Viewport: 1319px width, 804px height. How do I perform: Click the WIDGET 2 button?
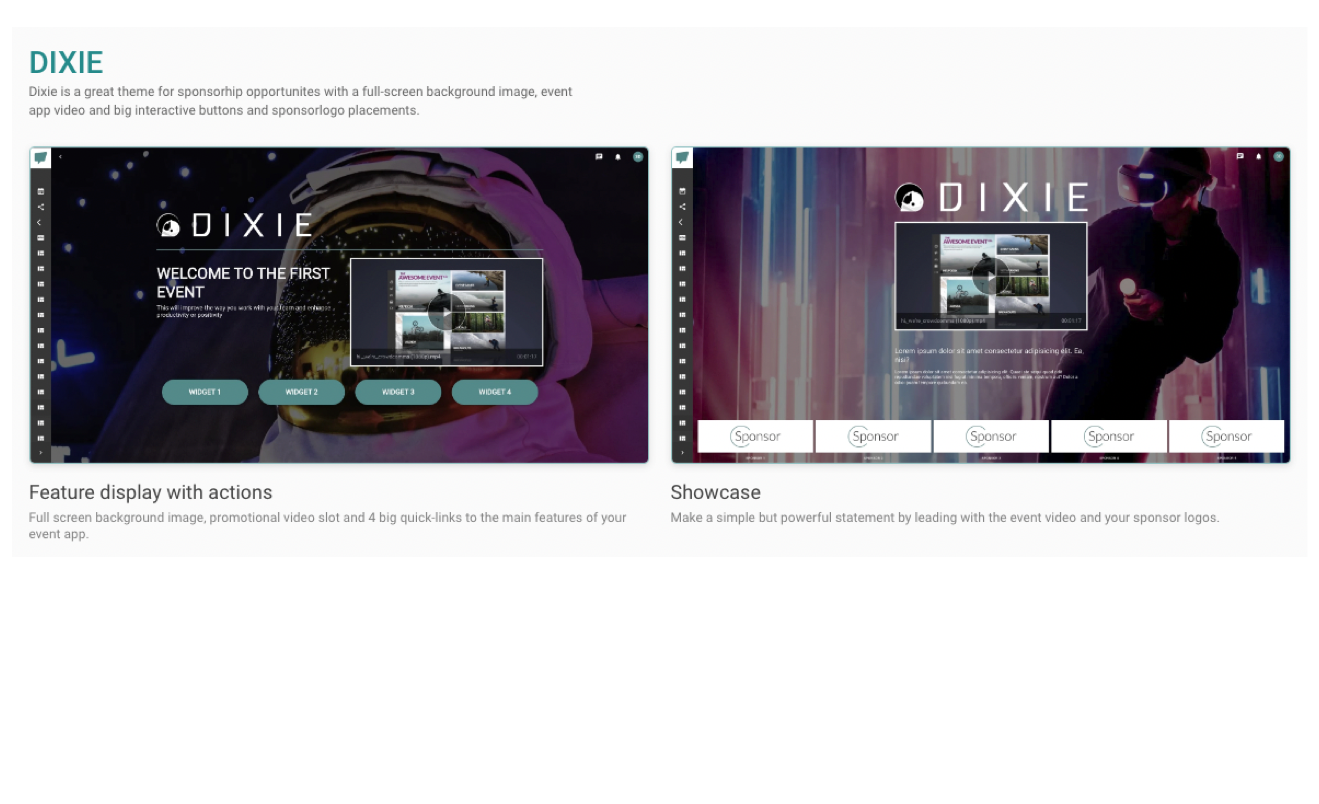(301, 392)
